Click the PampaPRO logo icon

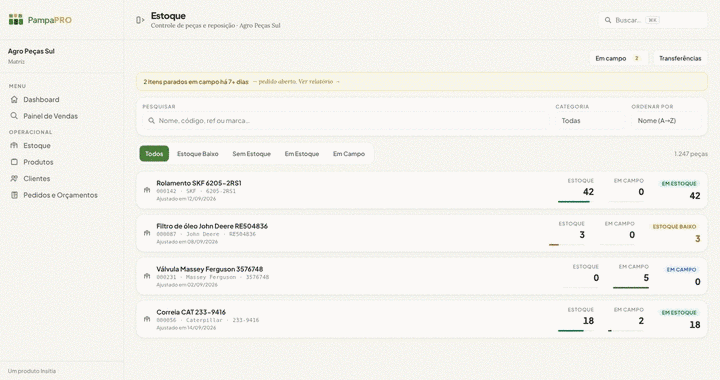click(16, 19)
